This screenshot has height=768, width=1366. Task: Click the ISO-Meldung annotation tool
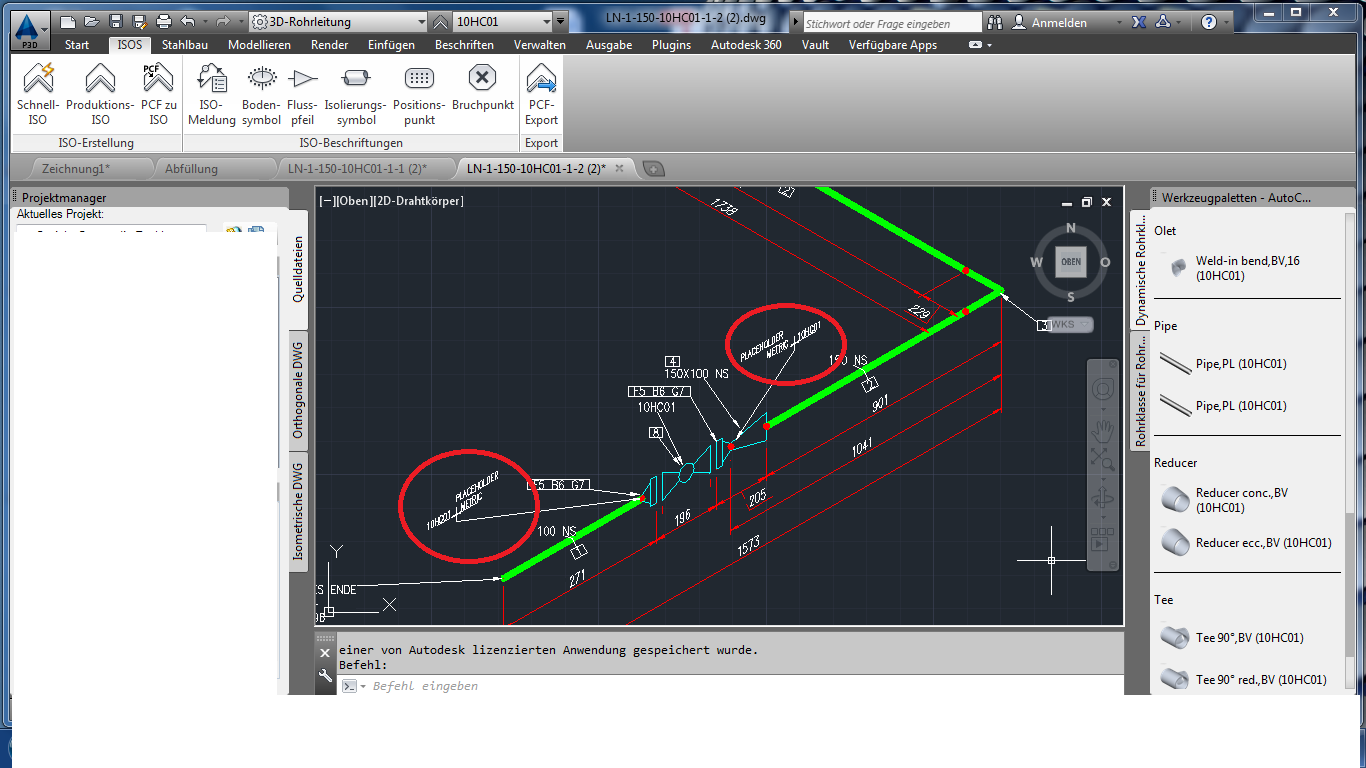pyautogui.click(x=212, y=94)
